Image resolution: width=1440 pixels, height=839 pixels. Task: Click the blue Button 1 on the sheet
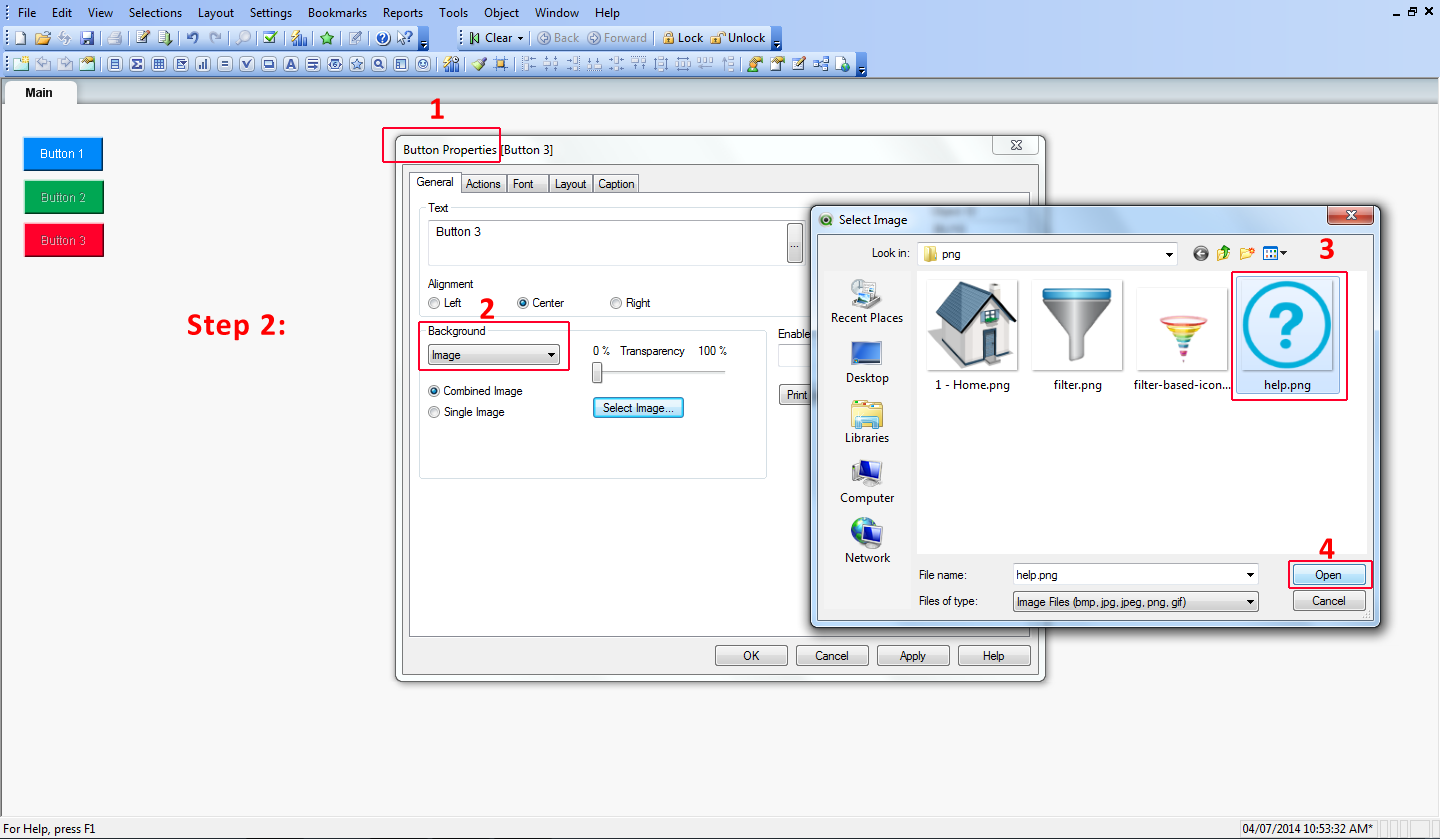[63, 154]
